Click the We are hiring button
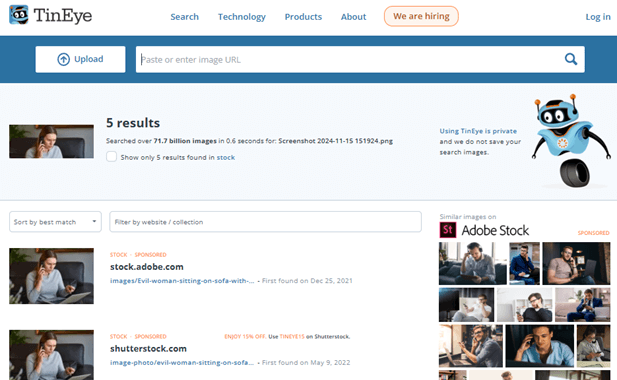The image size is (617, 380). (x=421, y=16)
